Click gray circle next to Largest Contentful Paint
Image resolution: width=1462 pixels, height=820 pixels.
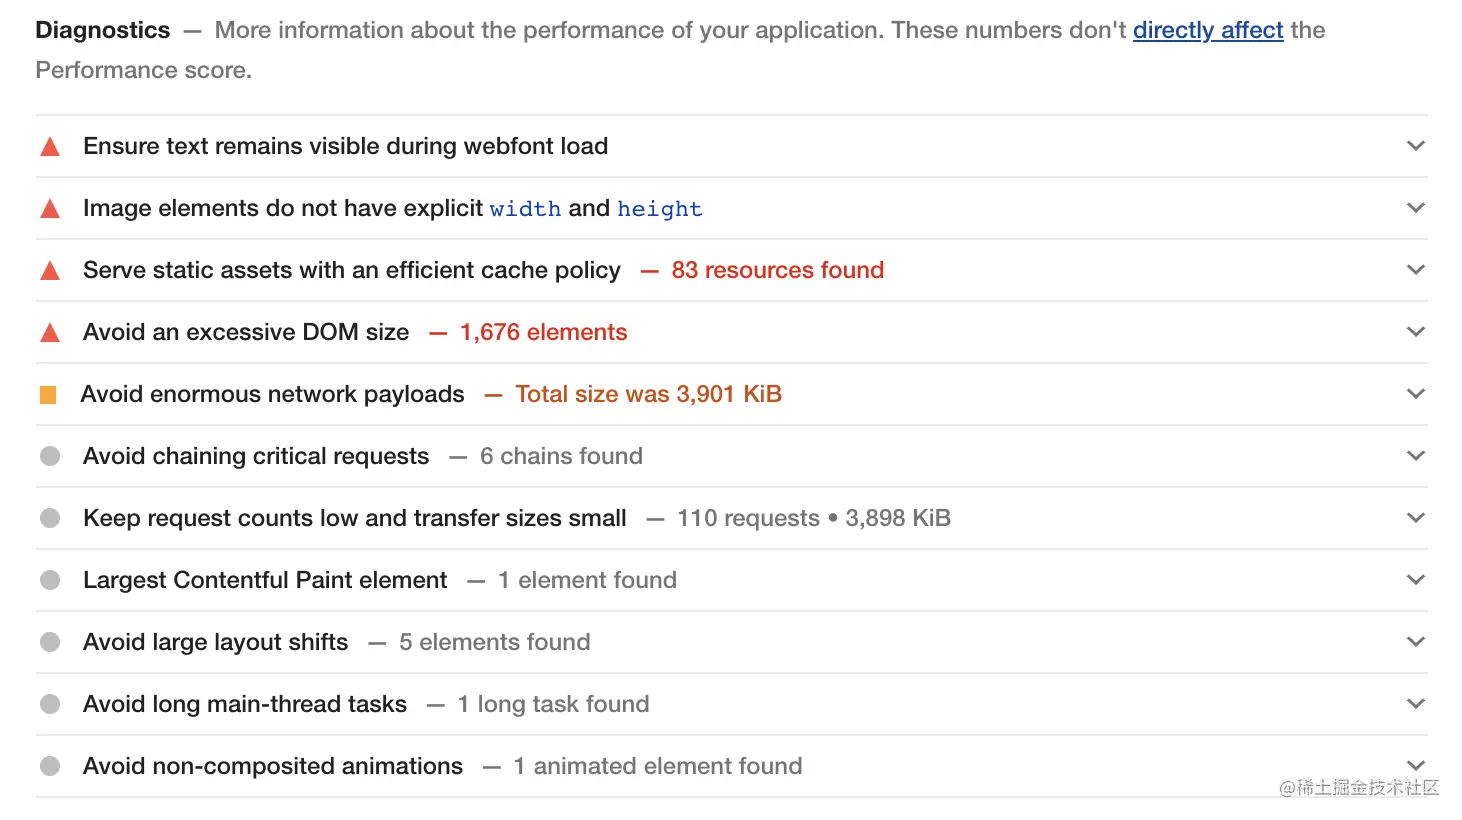click(50, 580)
